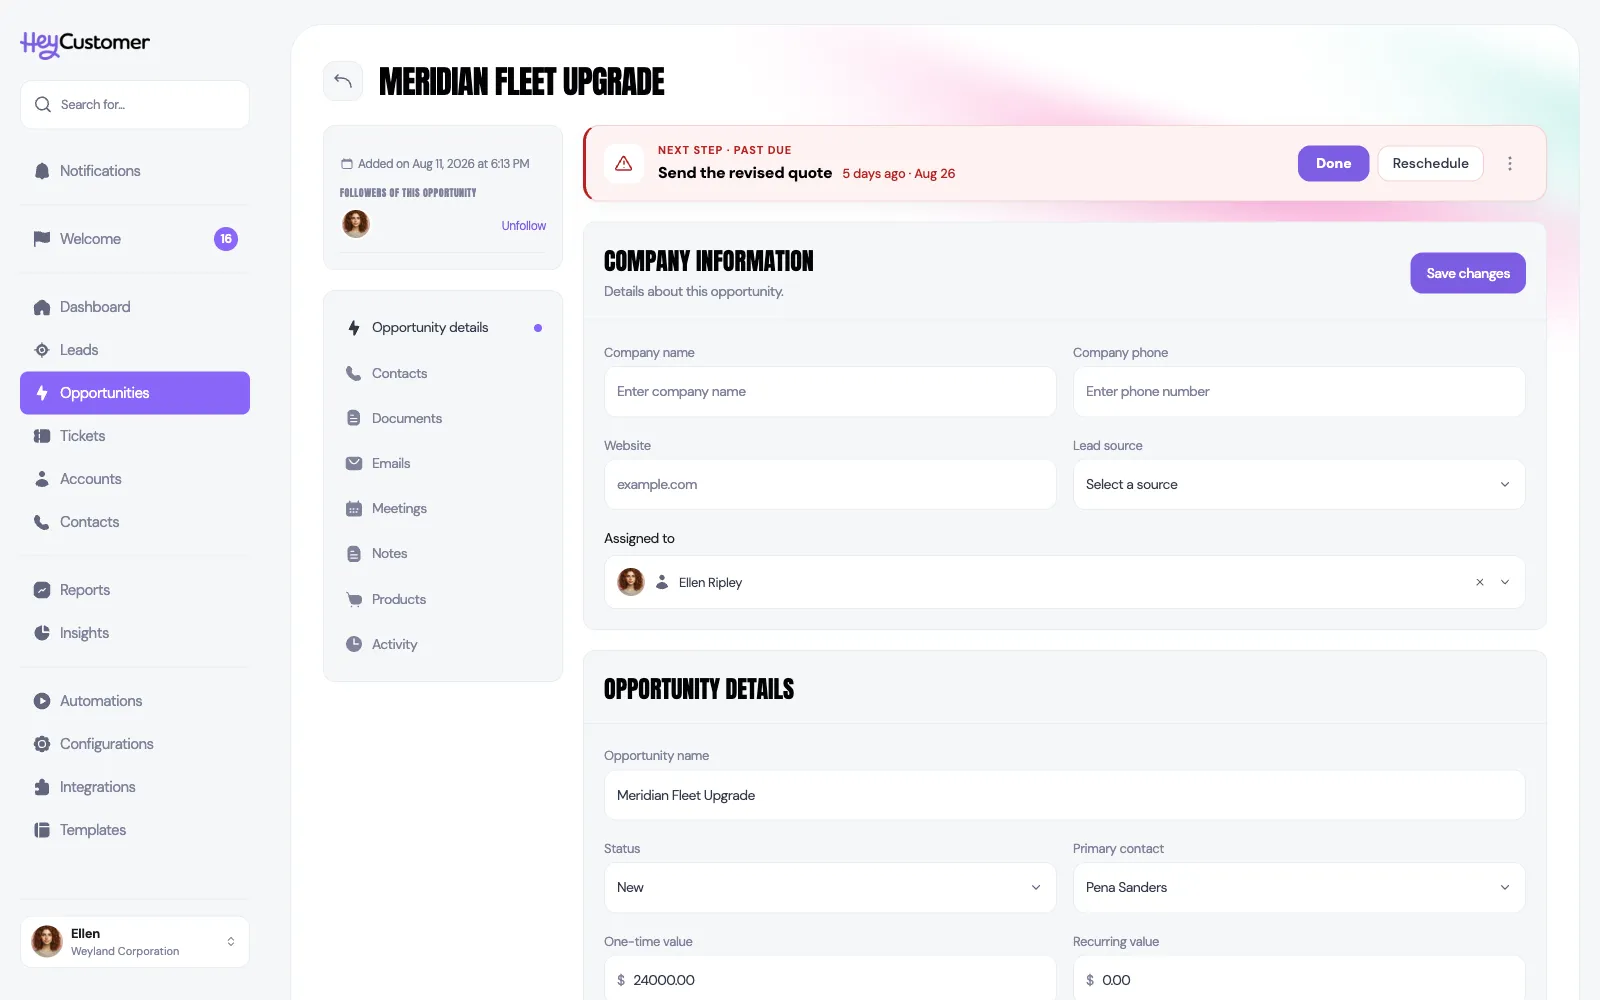Click the calendar icon beside Added on date
This screenshot has width=1600, height=1000.
click(347, 164)
